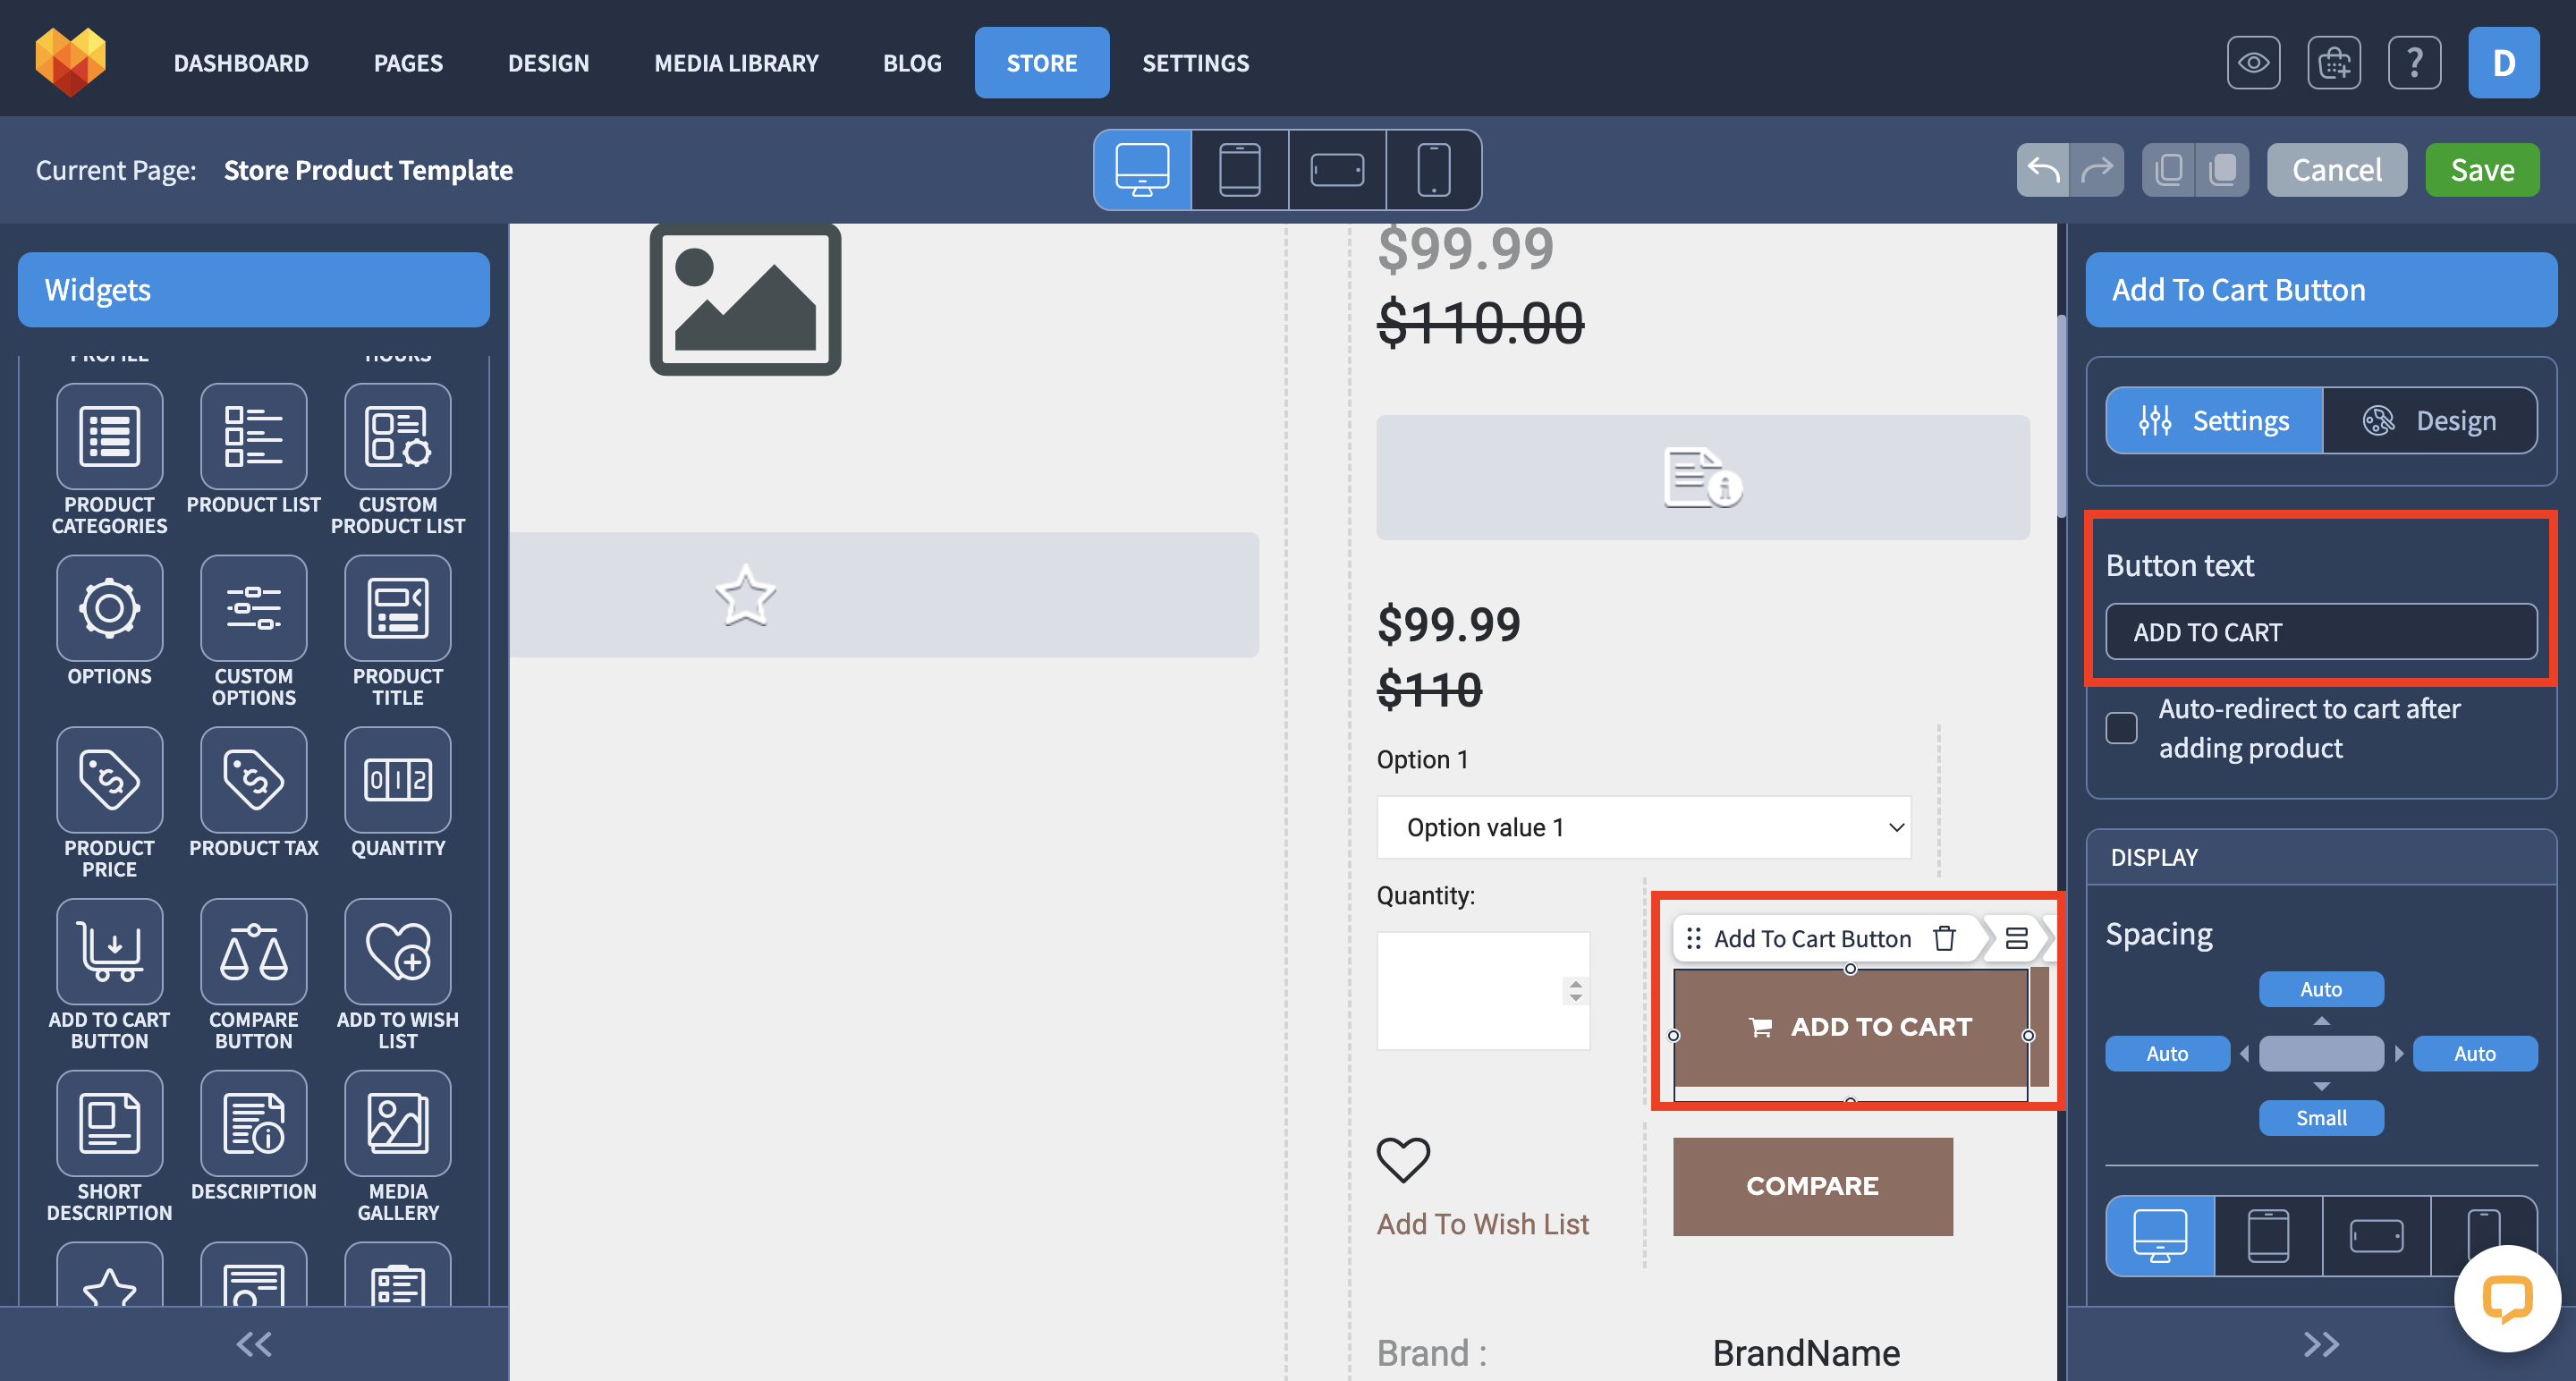The height and width of the screenshot is (1381, 2576).
Task: Click the undo arrow
Action: click(2042, 170)
